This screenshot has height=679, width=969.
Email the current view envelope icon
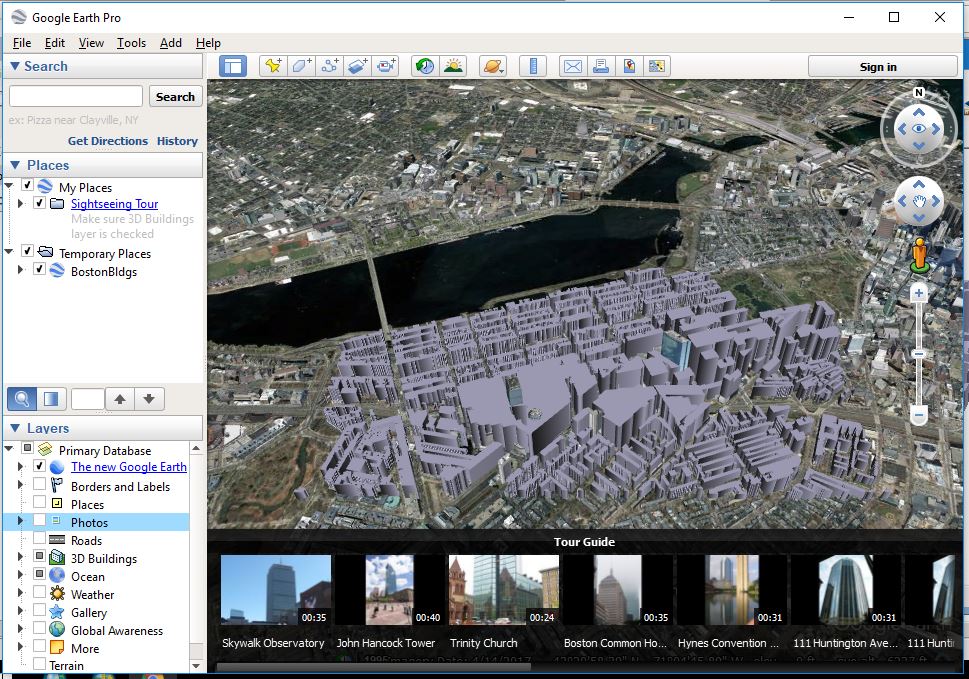point(573,66)
